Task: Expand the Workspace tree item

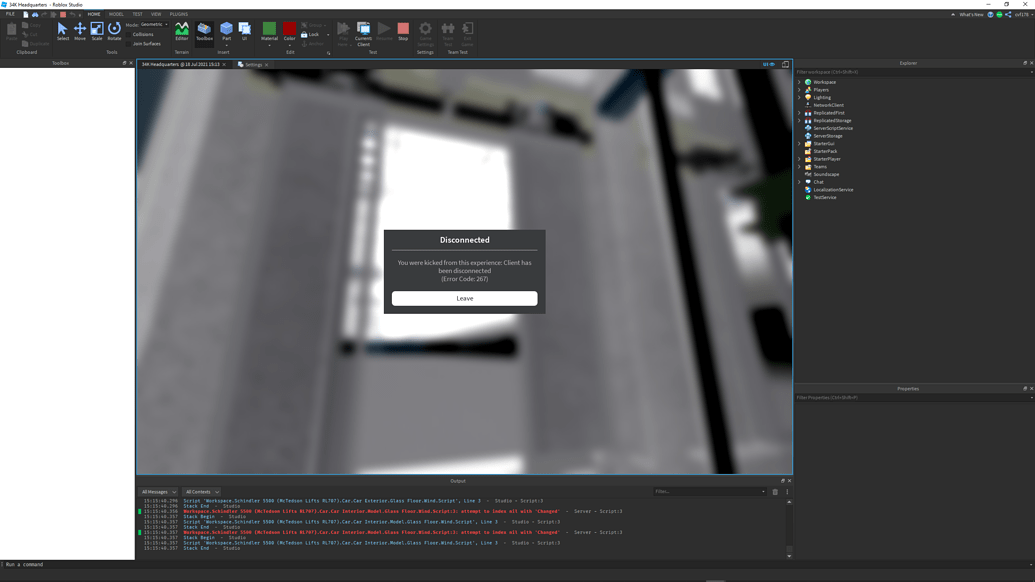Action: [x=799, y=82]
